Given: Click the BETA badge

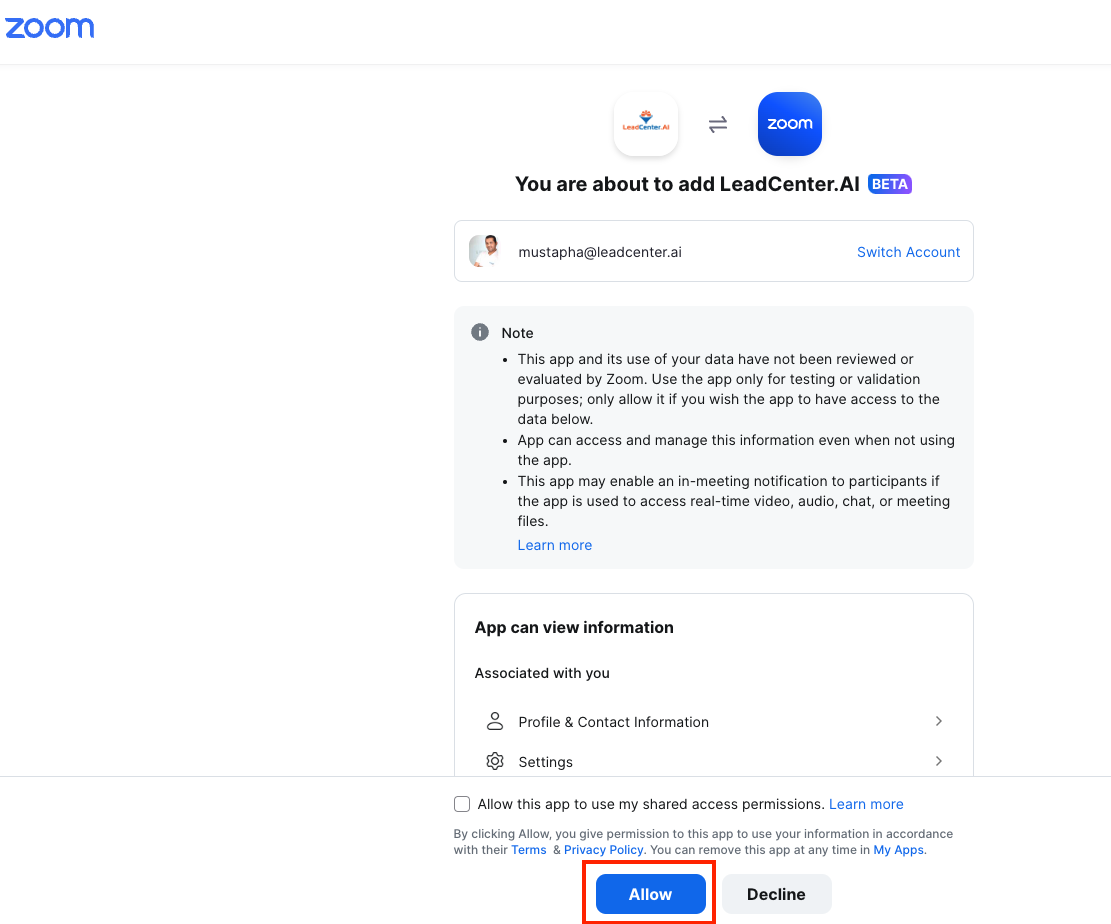Looking at the screenshot, I should [x=889, y=184].
